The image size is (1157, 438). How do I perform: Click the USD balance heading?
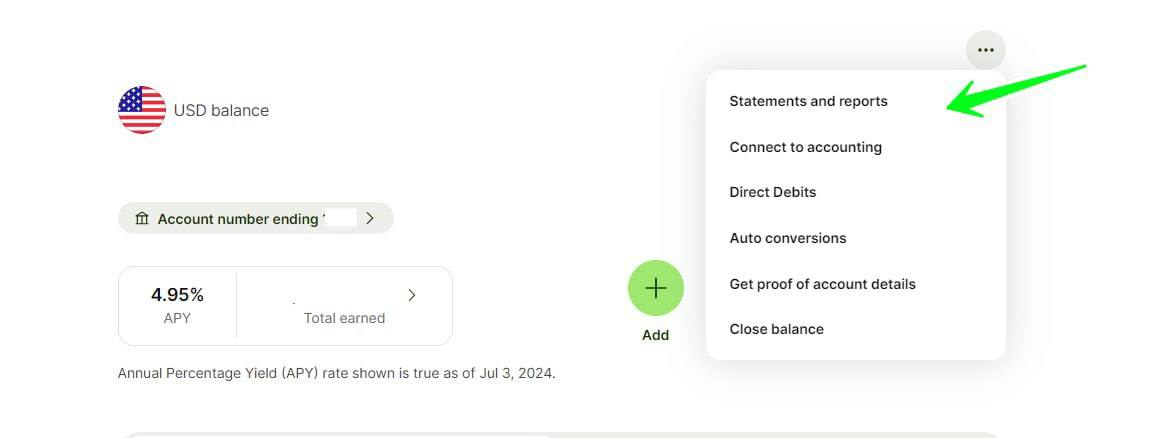221,111
